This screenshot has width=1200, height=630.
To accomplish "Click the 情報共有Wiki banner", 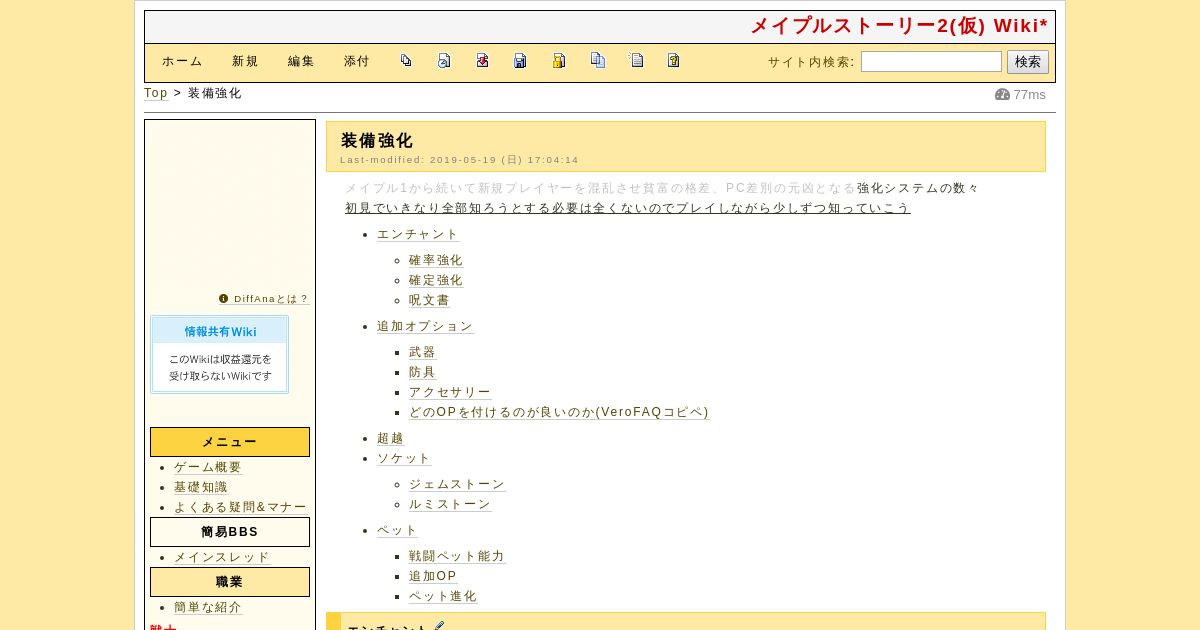I will click(219, 354).
